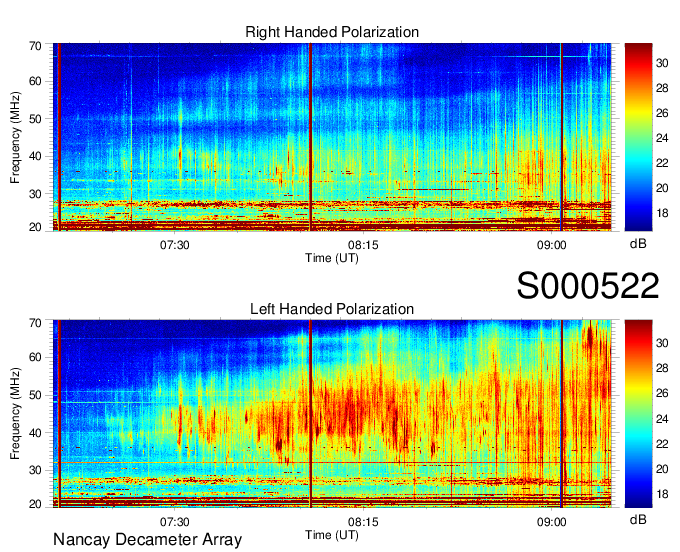The width and height of the screenshot is (680, 552).
Task: Click the "50" frequency tick of bottom plot
Action: coord(35,395)
